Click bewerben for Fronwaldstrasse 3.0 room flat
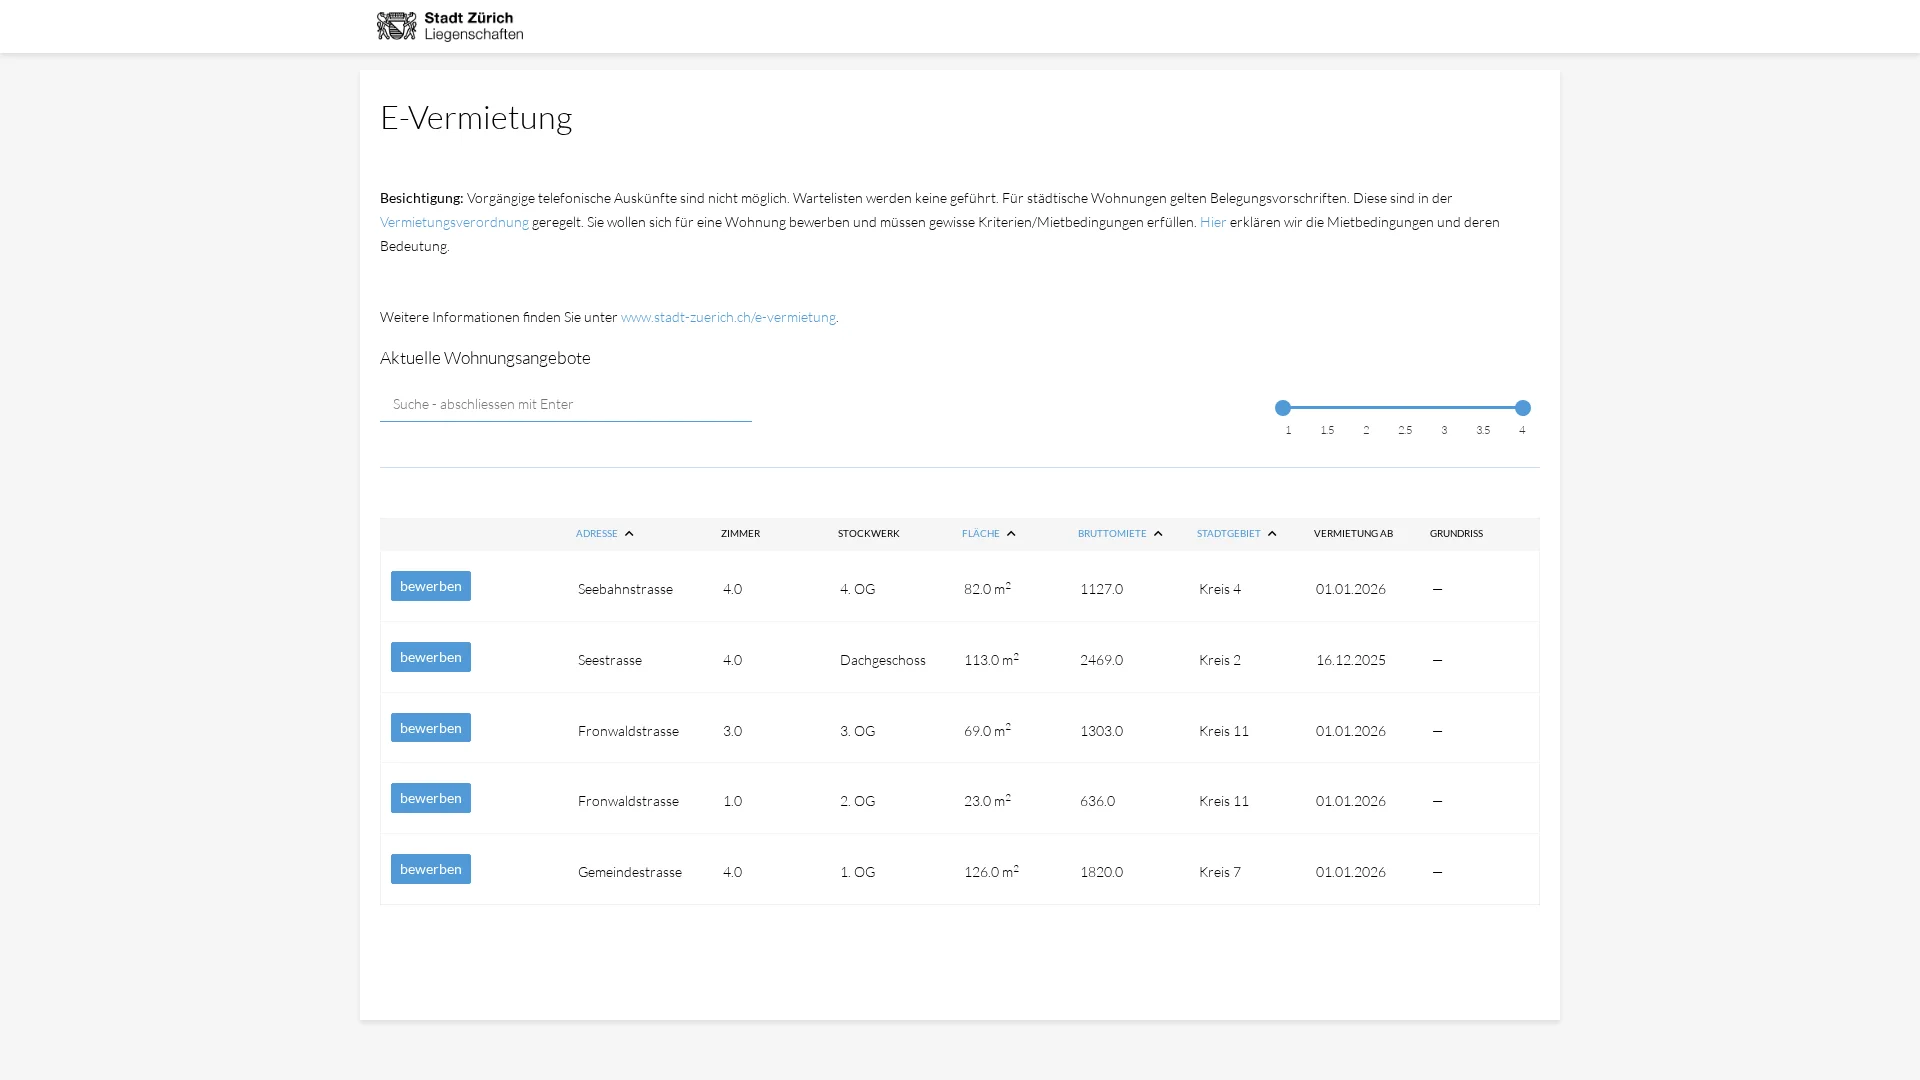Viewport: 1920px width, 1080px height. click(x=430, y=728)
